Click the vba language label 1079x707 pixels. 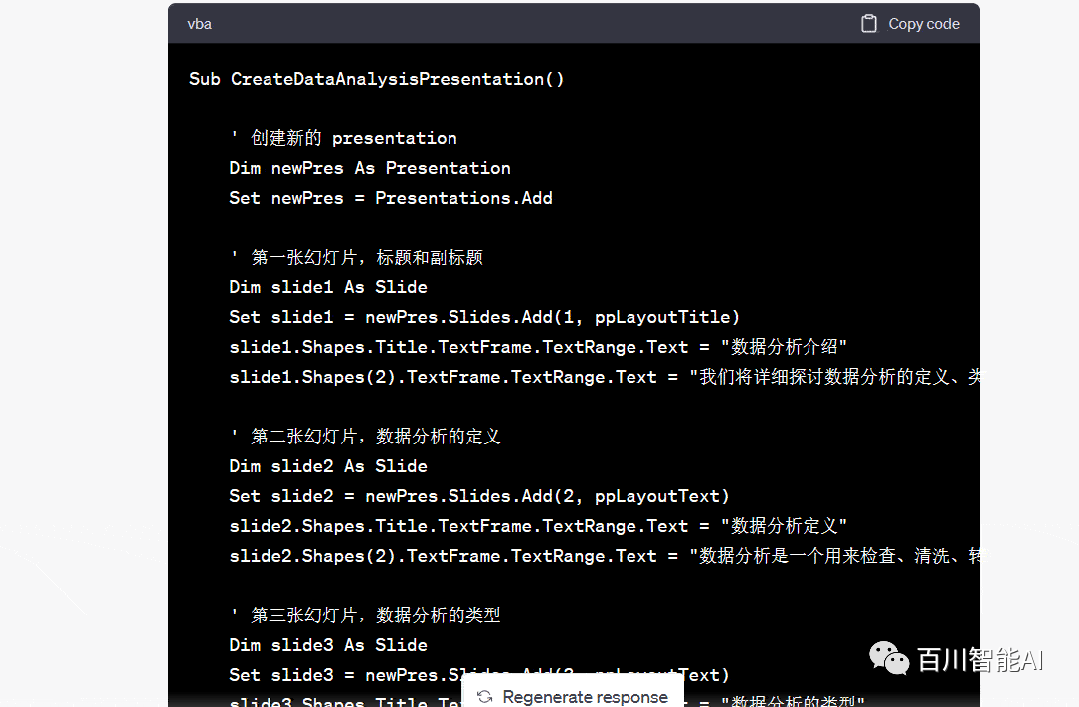199,24
